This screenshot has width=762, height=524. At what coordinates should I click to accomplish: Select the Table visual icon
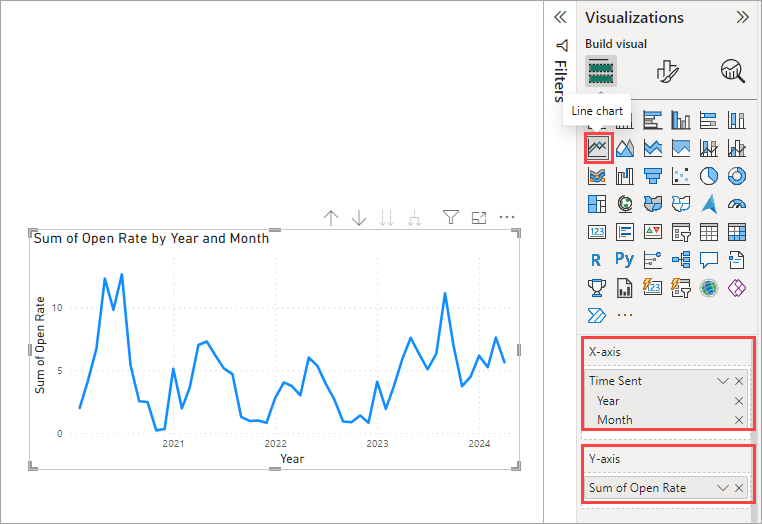tap(709, 232)
